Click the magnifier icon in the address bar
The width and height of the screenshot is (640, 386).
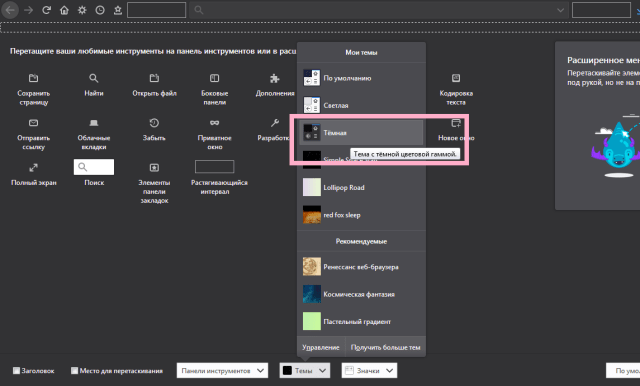(199, 10)
